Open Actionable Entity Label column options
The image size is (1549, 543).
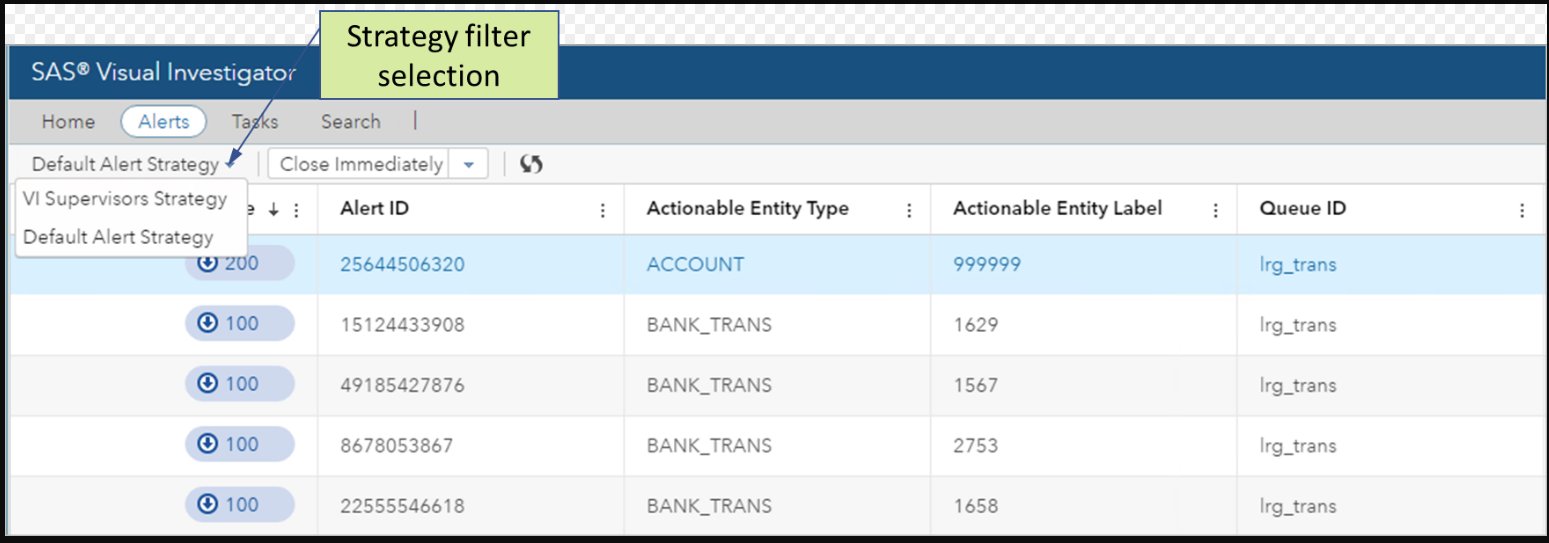click(x=1215, y=210)
